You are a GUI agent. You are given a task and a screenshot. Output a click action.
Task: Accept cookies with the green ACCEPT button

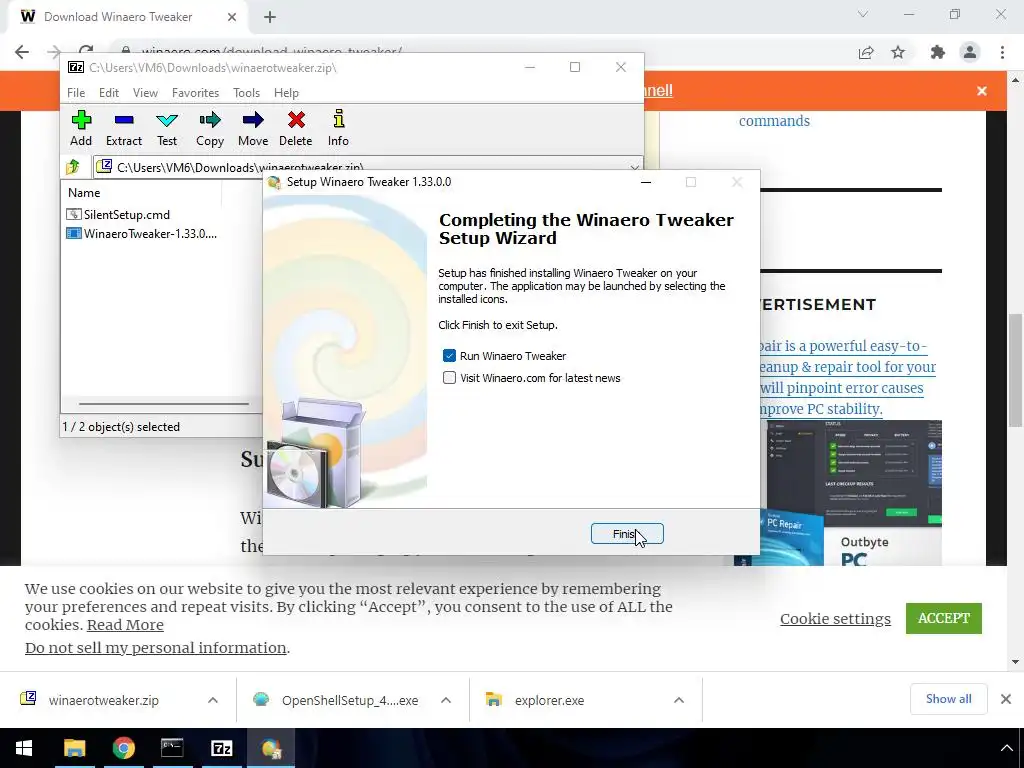tap(944, 618)
